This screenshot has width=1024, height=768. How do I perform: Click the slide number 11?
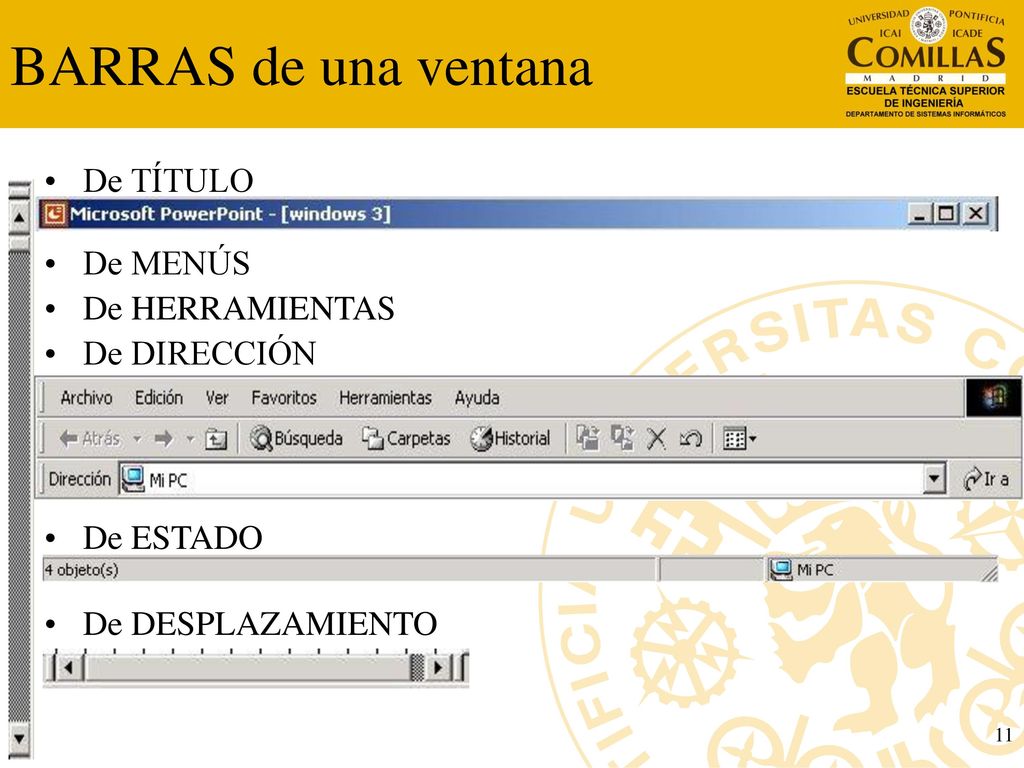coord(1004,735)
